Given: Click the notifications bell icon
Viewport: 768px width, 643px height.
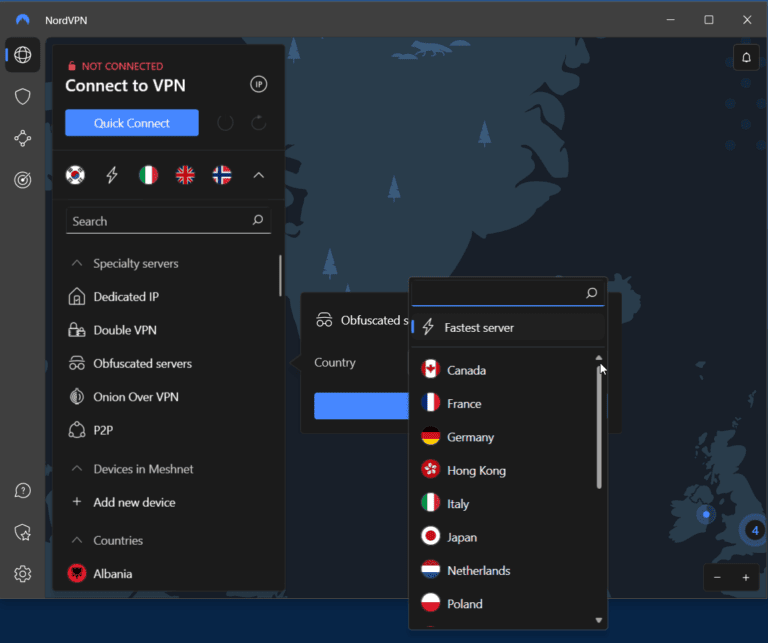Looking at the screenshot, I should [x=746, y=58].
